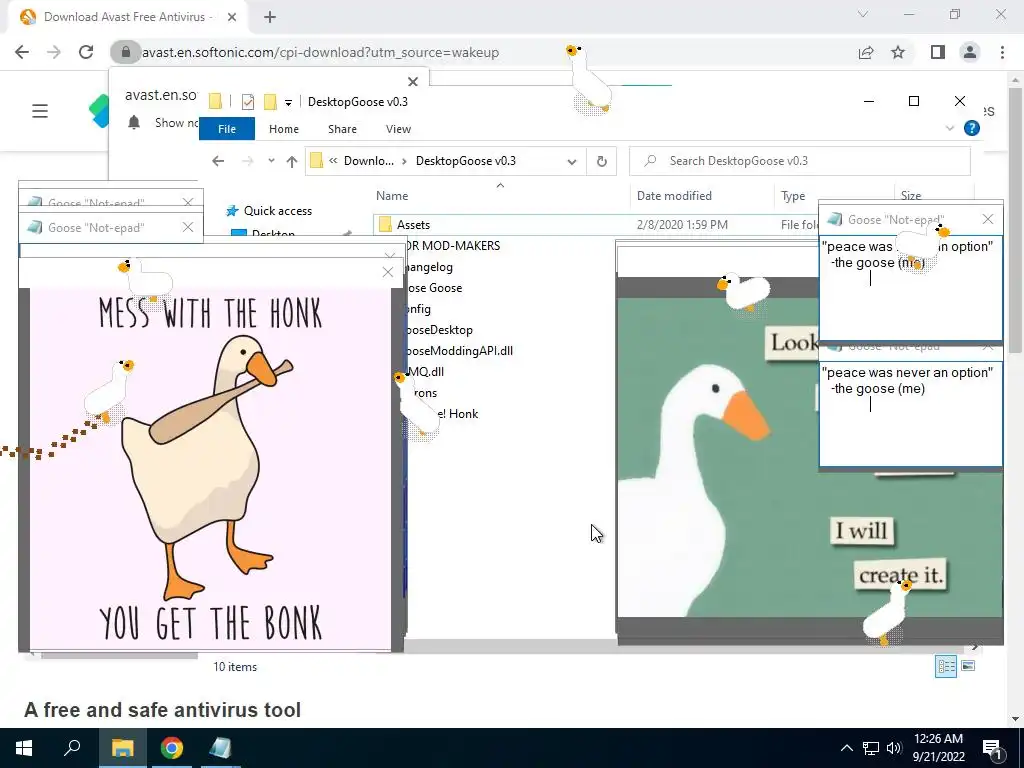Viewport: 1024px width, 768px height.
Task: Sort files by Size column
Action: click(x=910, y=195)
